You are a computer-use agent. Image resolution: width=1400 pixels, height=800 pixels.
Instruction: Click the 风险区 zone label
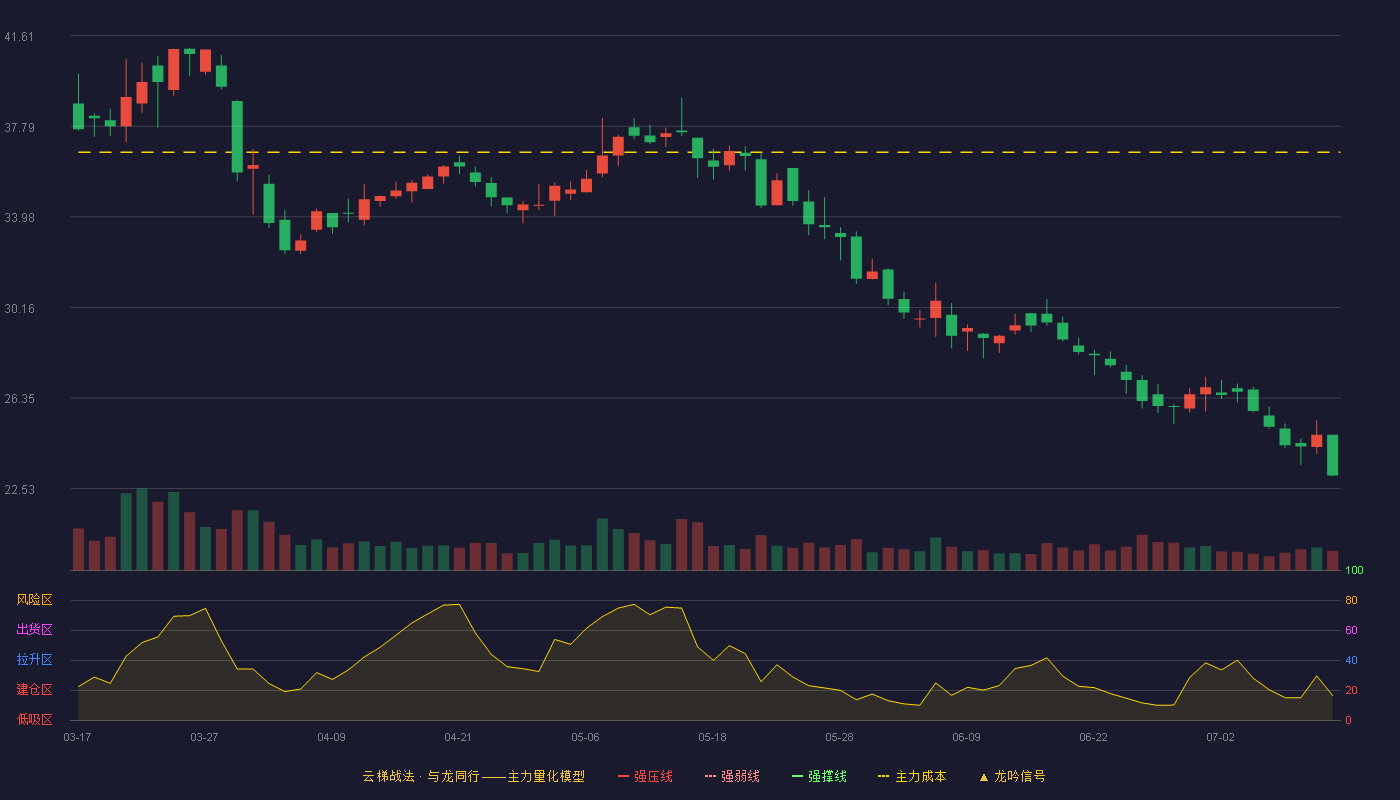(x=34, y=600)
